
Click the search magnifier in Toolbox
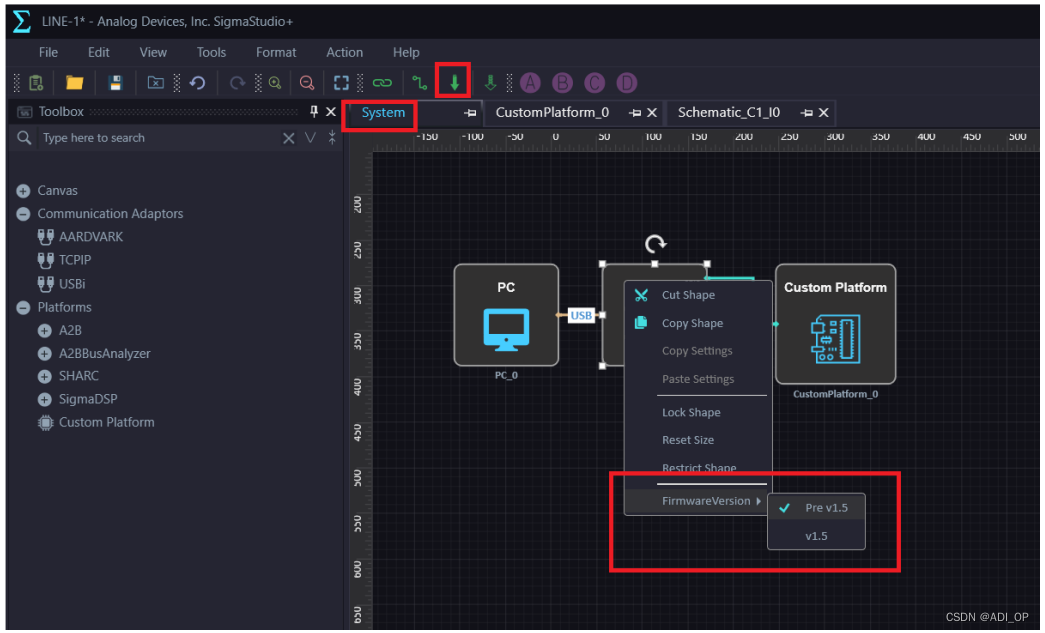(x=24, y=138)
